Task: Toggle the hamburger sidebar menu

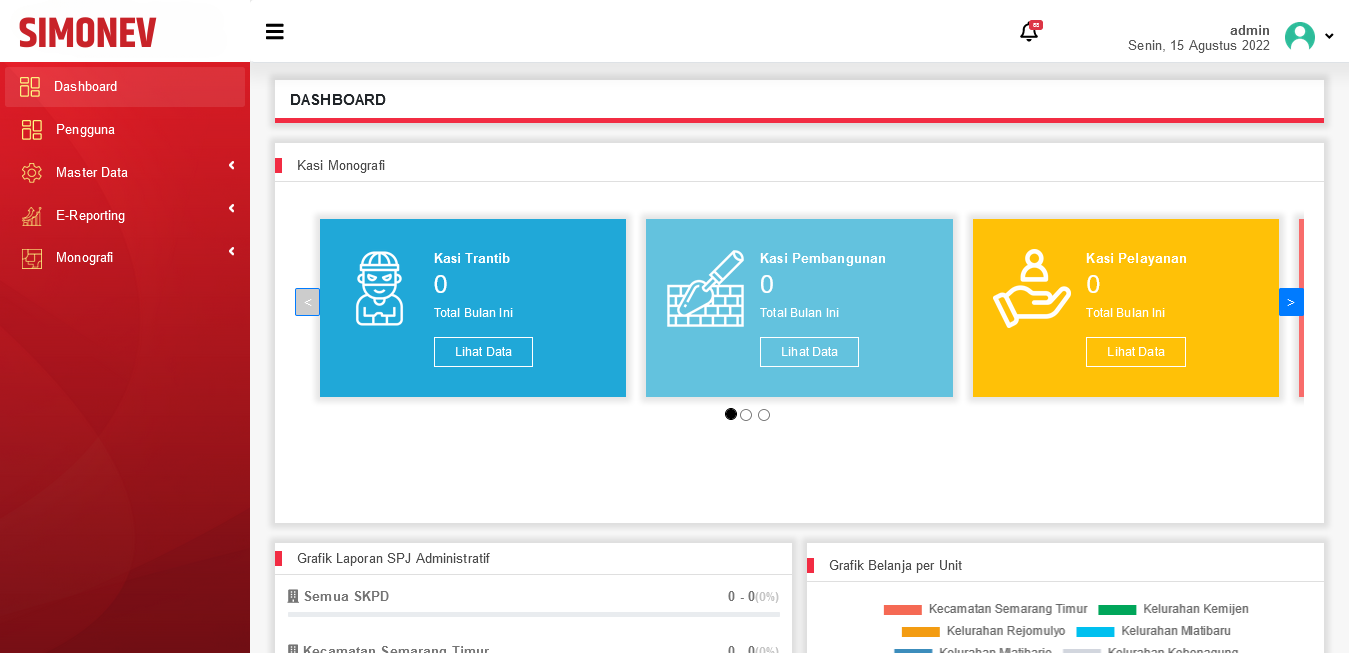Action: [274, 32]
